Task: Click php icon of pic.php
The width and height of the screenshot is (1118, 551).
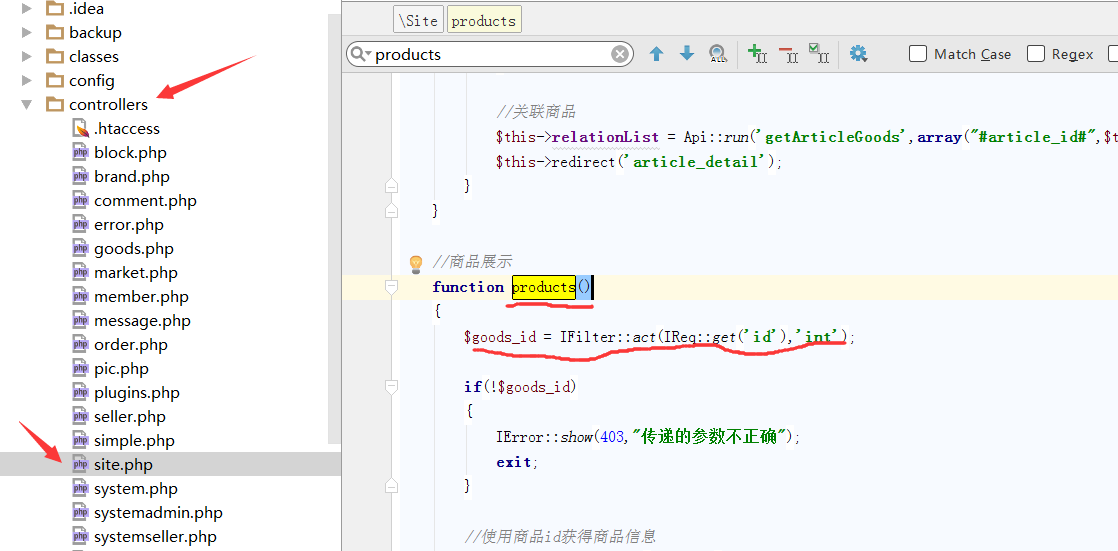Action: [x=81, y=369]
